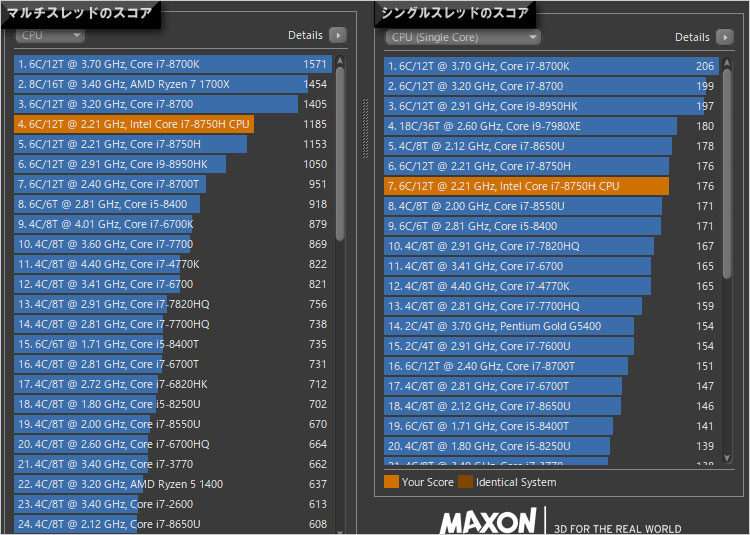750x535 pixels.
Task: Select single-thread row Core i7-8700K score 206
Action: tap(551, 66)
